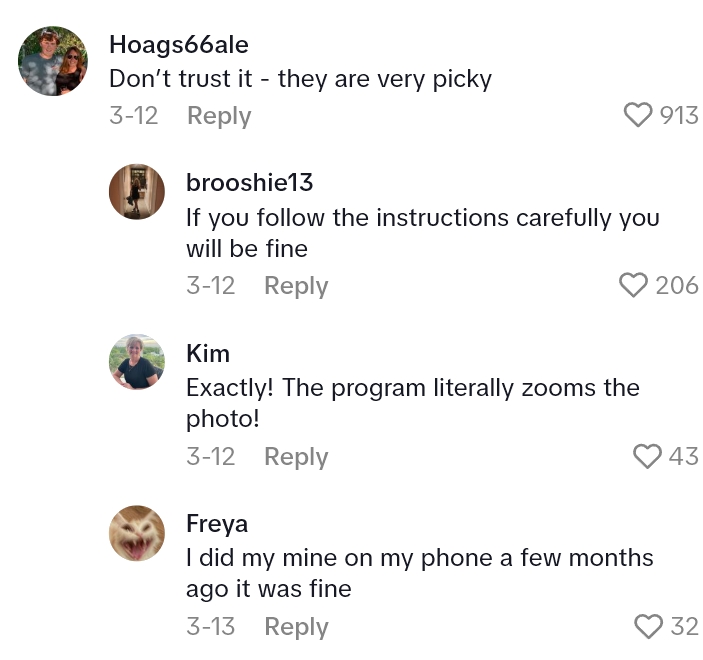
Task: Click the 3-13 date on Freya's comment
Action: [210, 627]
